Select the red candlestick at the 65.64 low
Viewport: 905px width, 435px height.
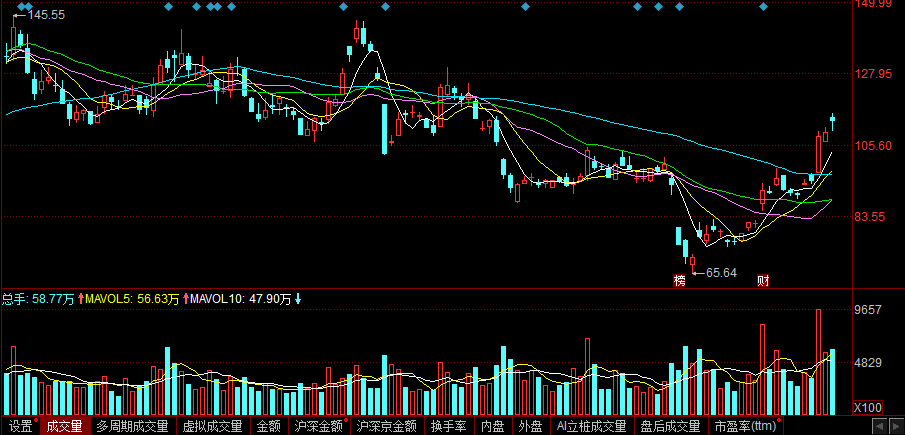click(692, 260)
